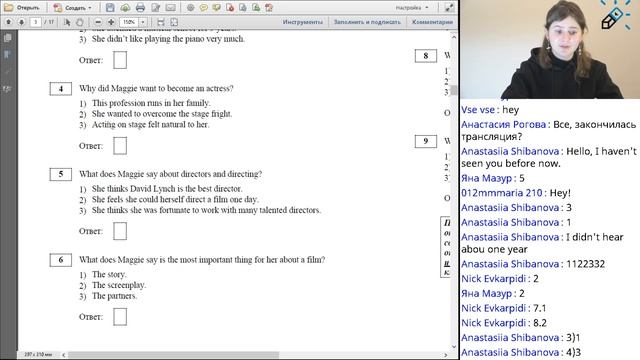Show page thumbnails in left sidebar
Image resolution: width=640 pixels, height=360 pixels.
coord(7,38)
